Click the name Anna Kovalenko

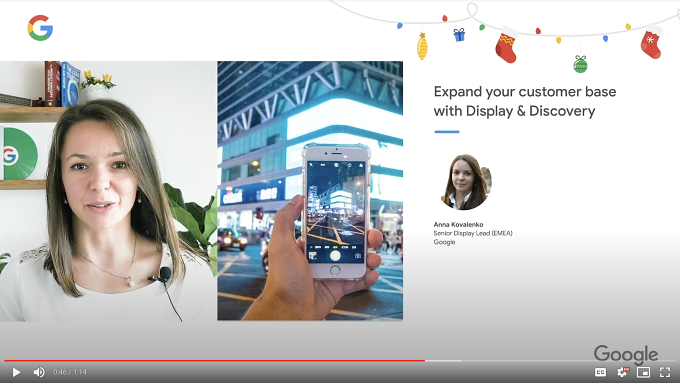(x=458, y=224)
